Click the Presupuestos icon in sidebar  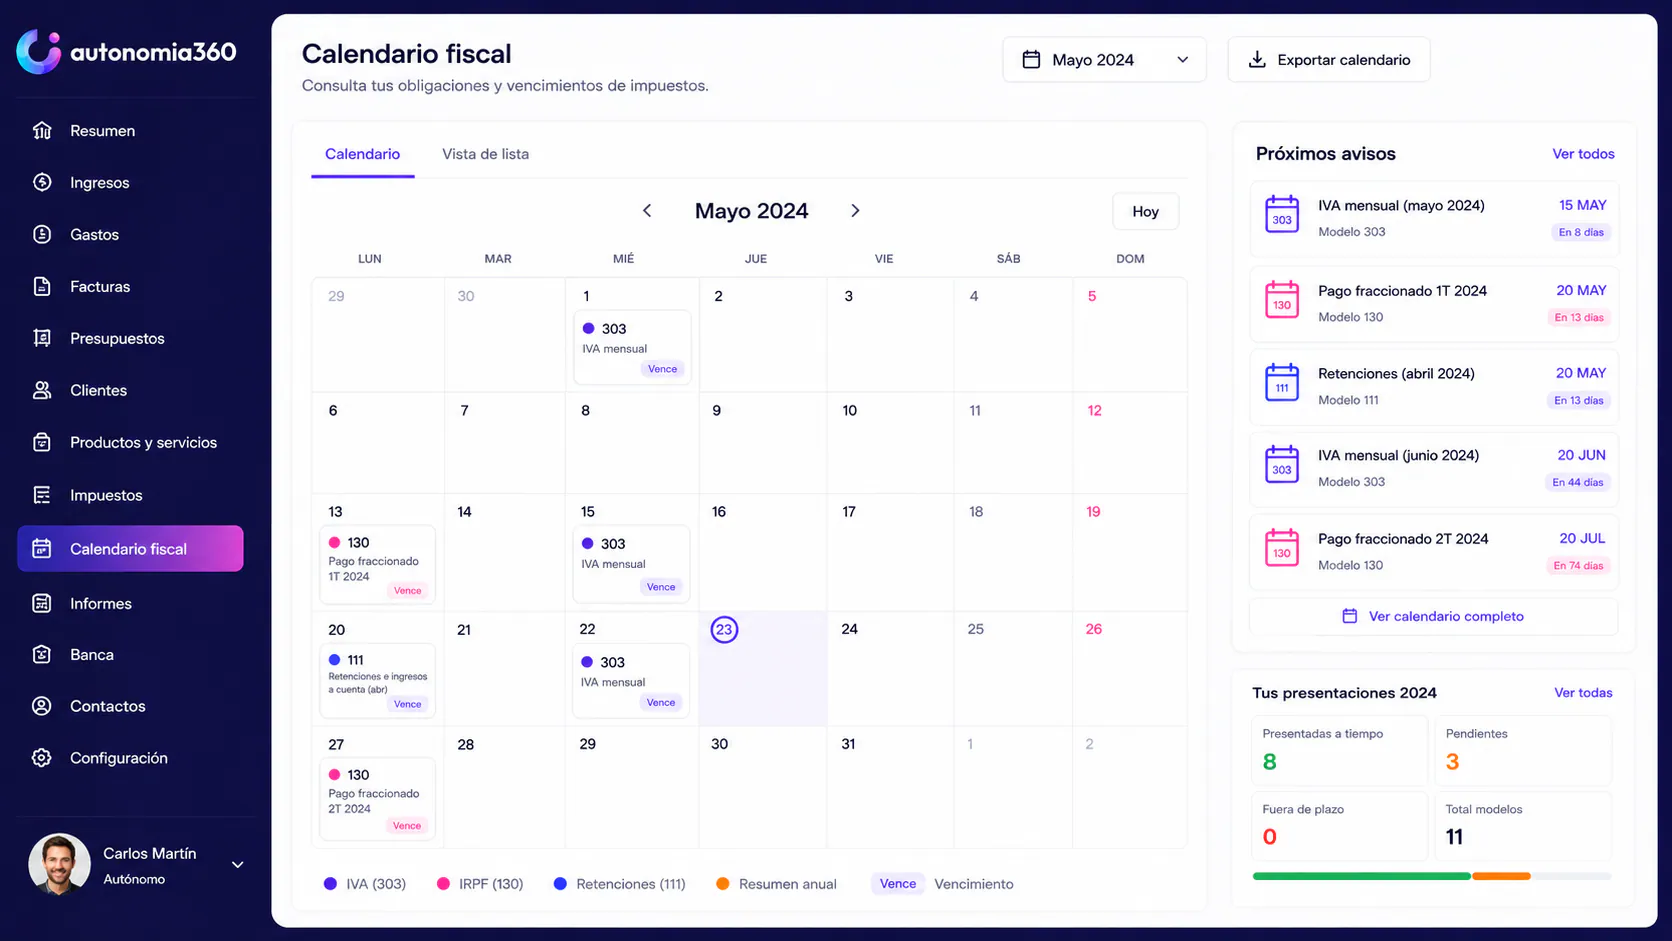42,338
